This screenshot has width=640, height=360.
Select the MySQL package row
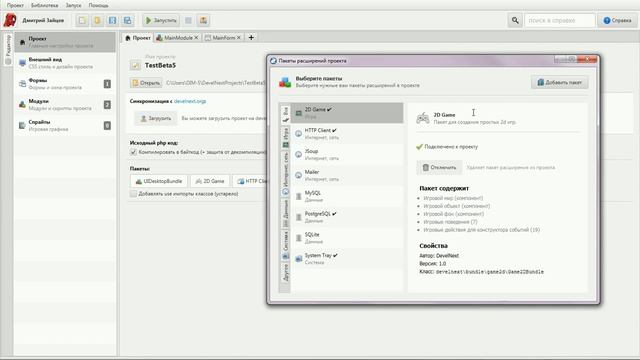(347, 196)
